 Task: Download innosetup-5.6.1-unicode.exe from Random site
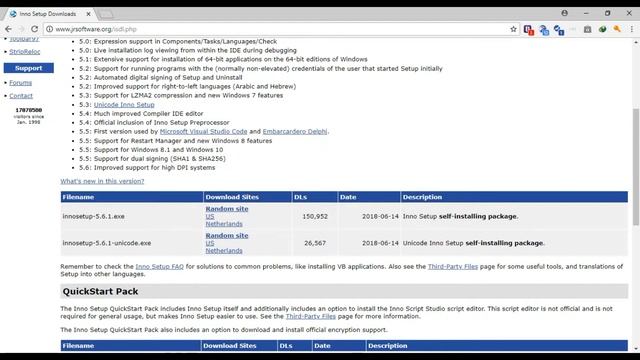coord(227,236)
